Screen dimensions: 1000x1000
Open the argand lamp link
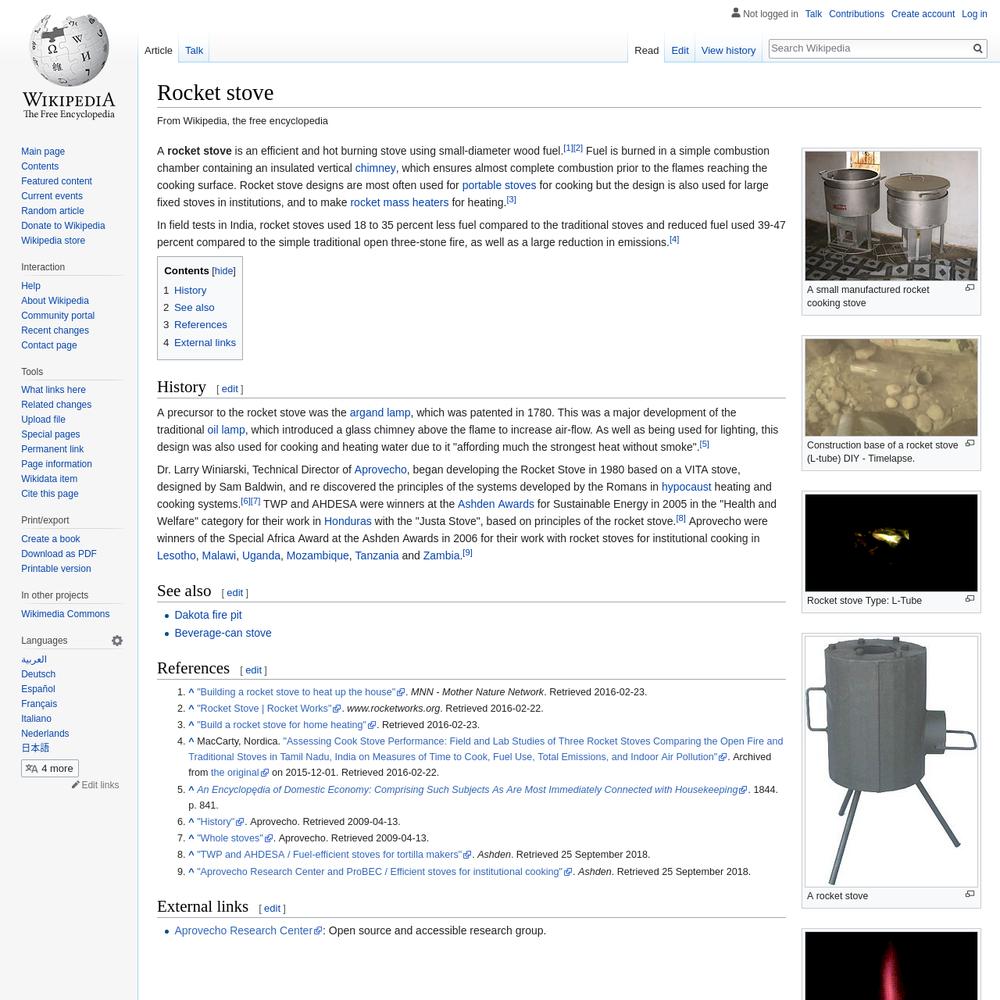(379, 413)
